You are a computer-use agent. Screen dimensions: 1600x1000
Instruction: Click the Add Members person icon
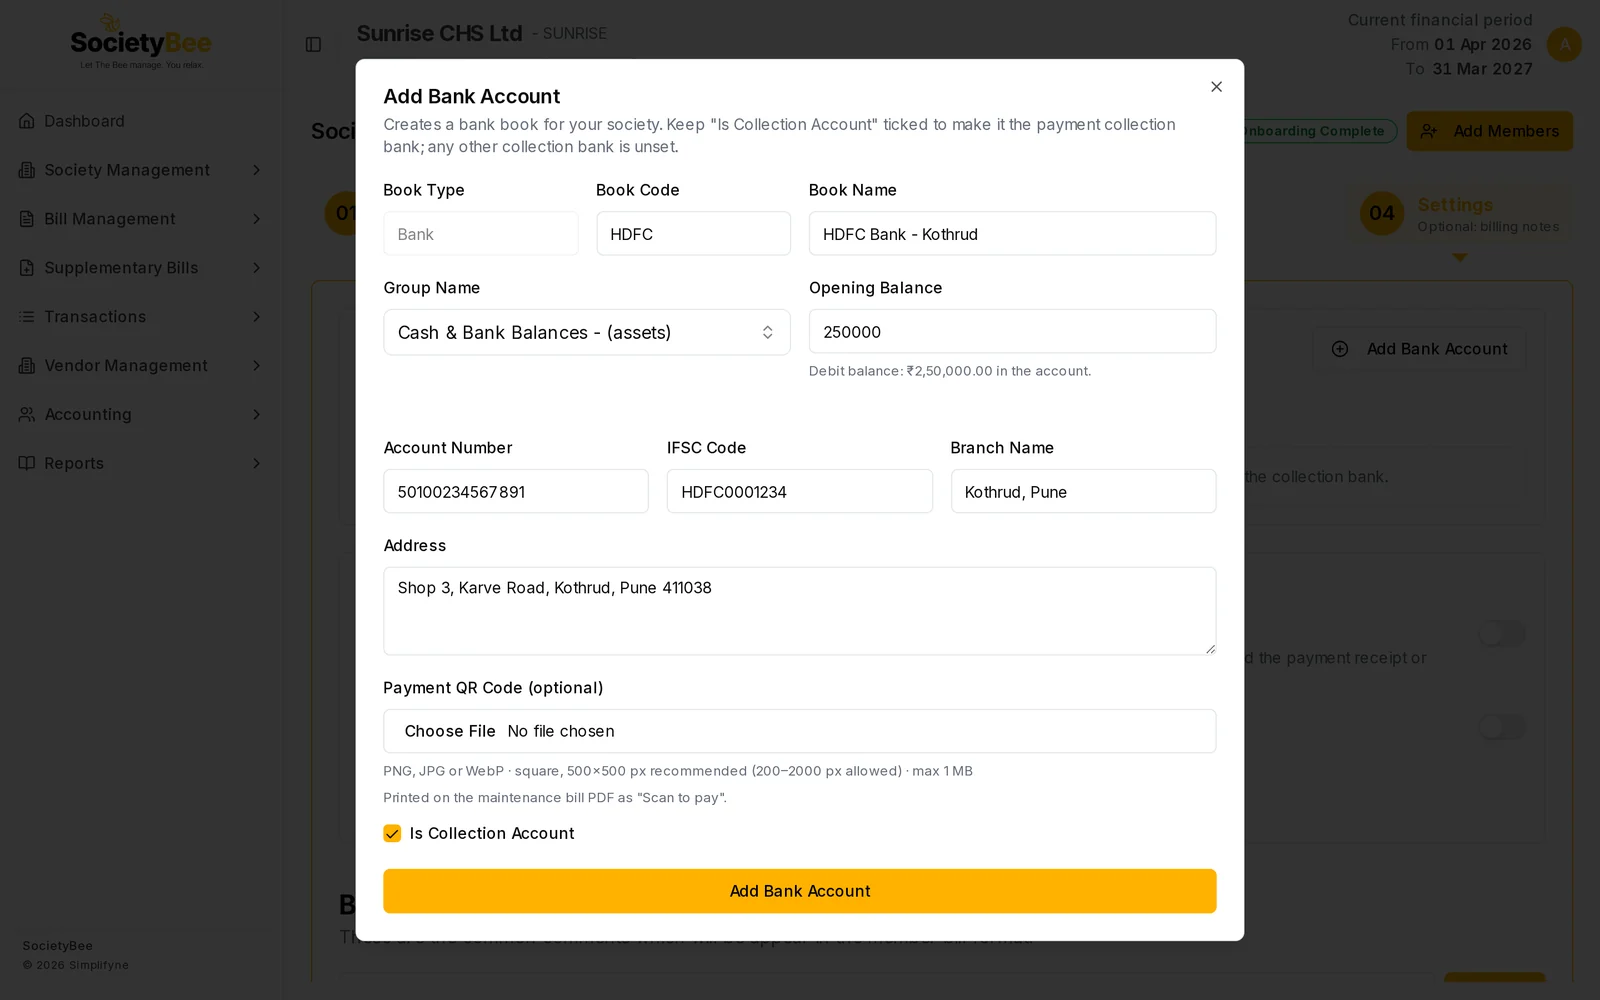tap(1429, 131)
